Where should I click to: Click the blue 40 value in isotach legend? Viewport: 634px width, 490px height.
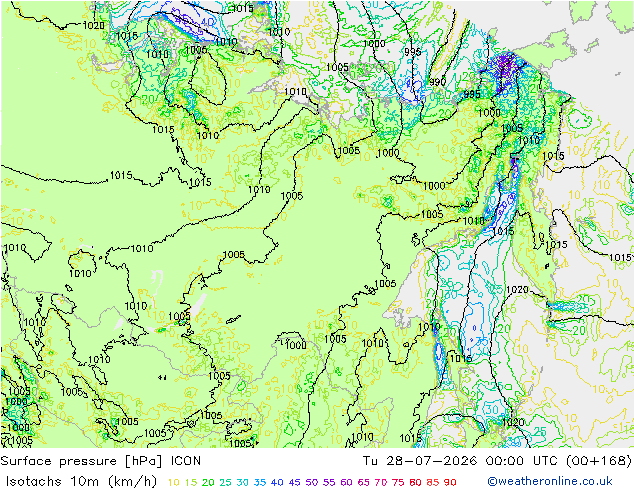pyautogui.click(x=277, y=482)
